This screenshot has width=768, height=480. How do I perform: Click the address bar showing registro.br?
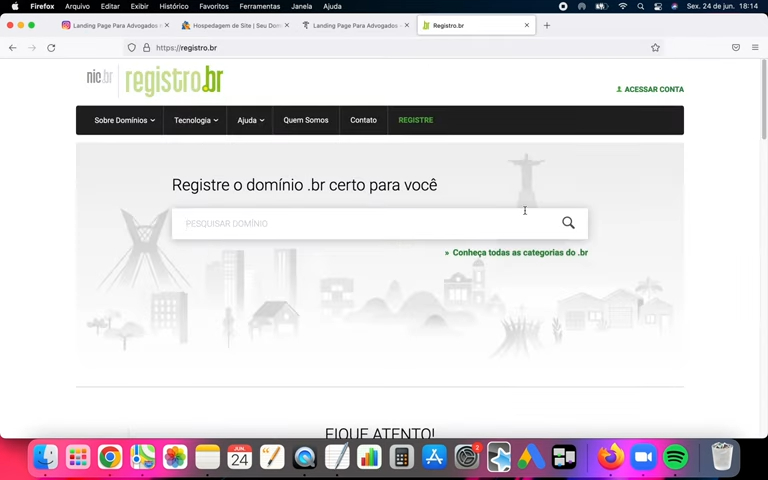pyautogui.click(x=392, y=48)
